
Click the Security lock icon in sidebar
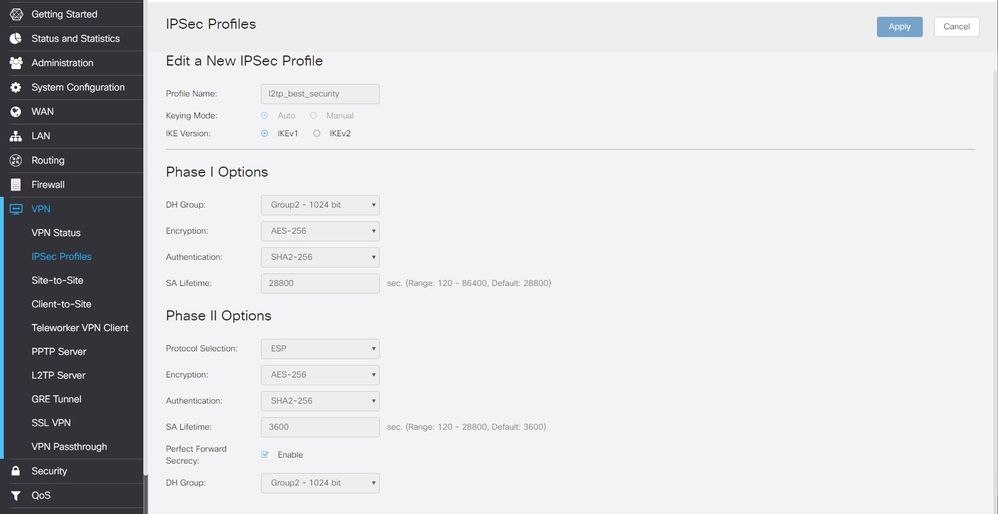pyautogui.click(x=15, y=471)
